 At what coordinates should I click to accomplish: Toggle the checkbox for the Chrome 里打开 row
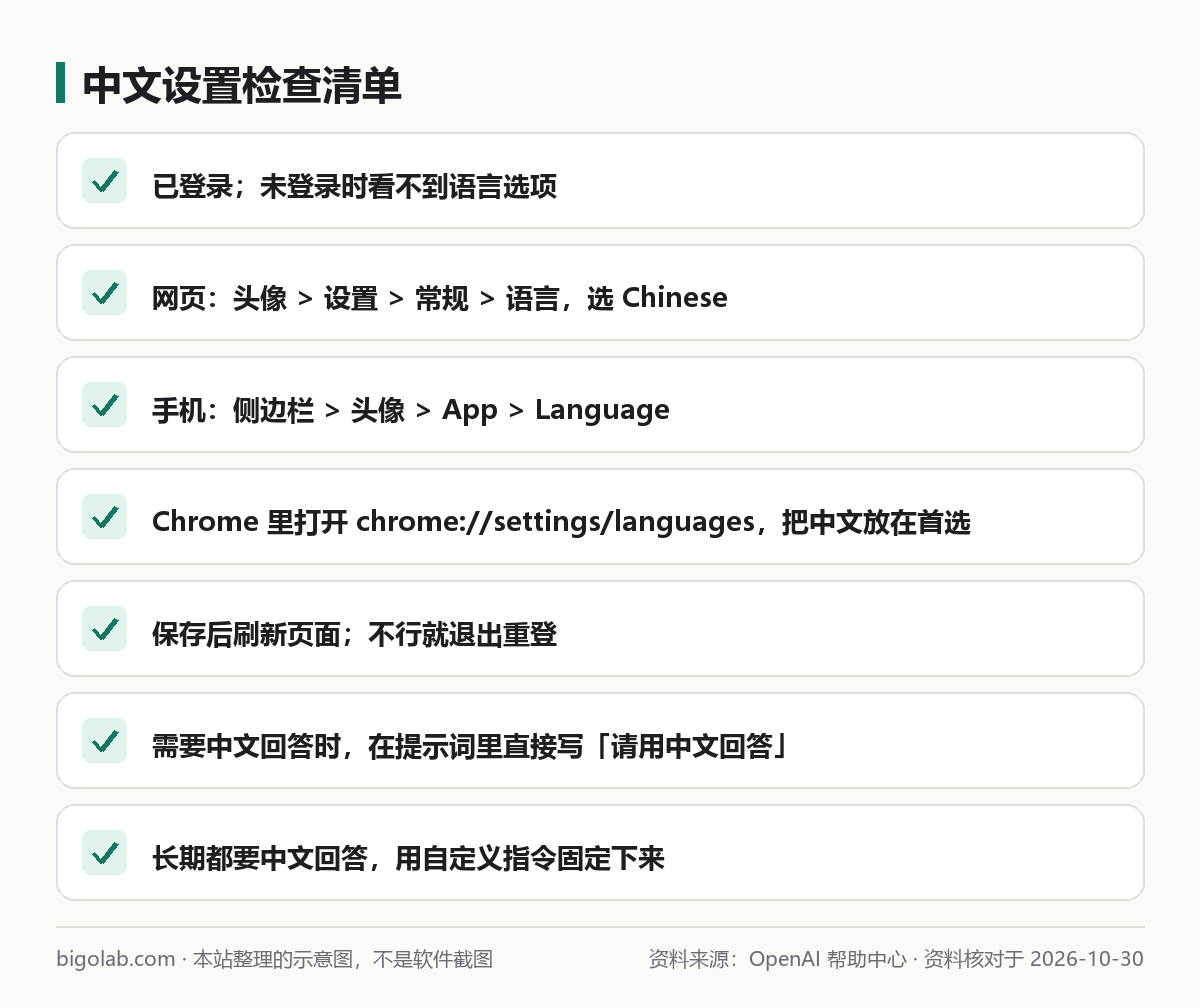(104, 517)
